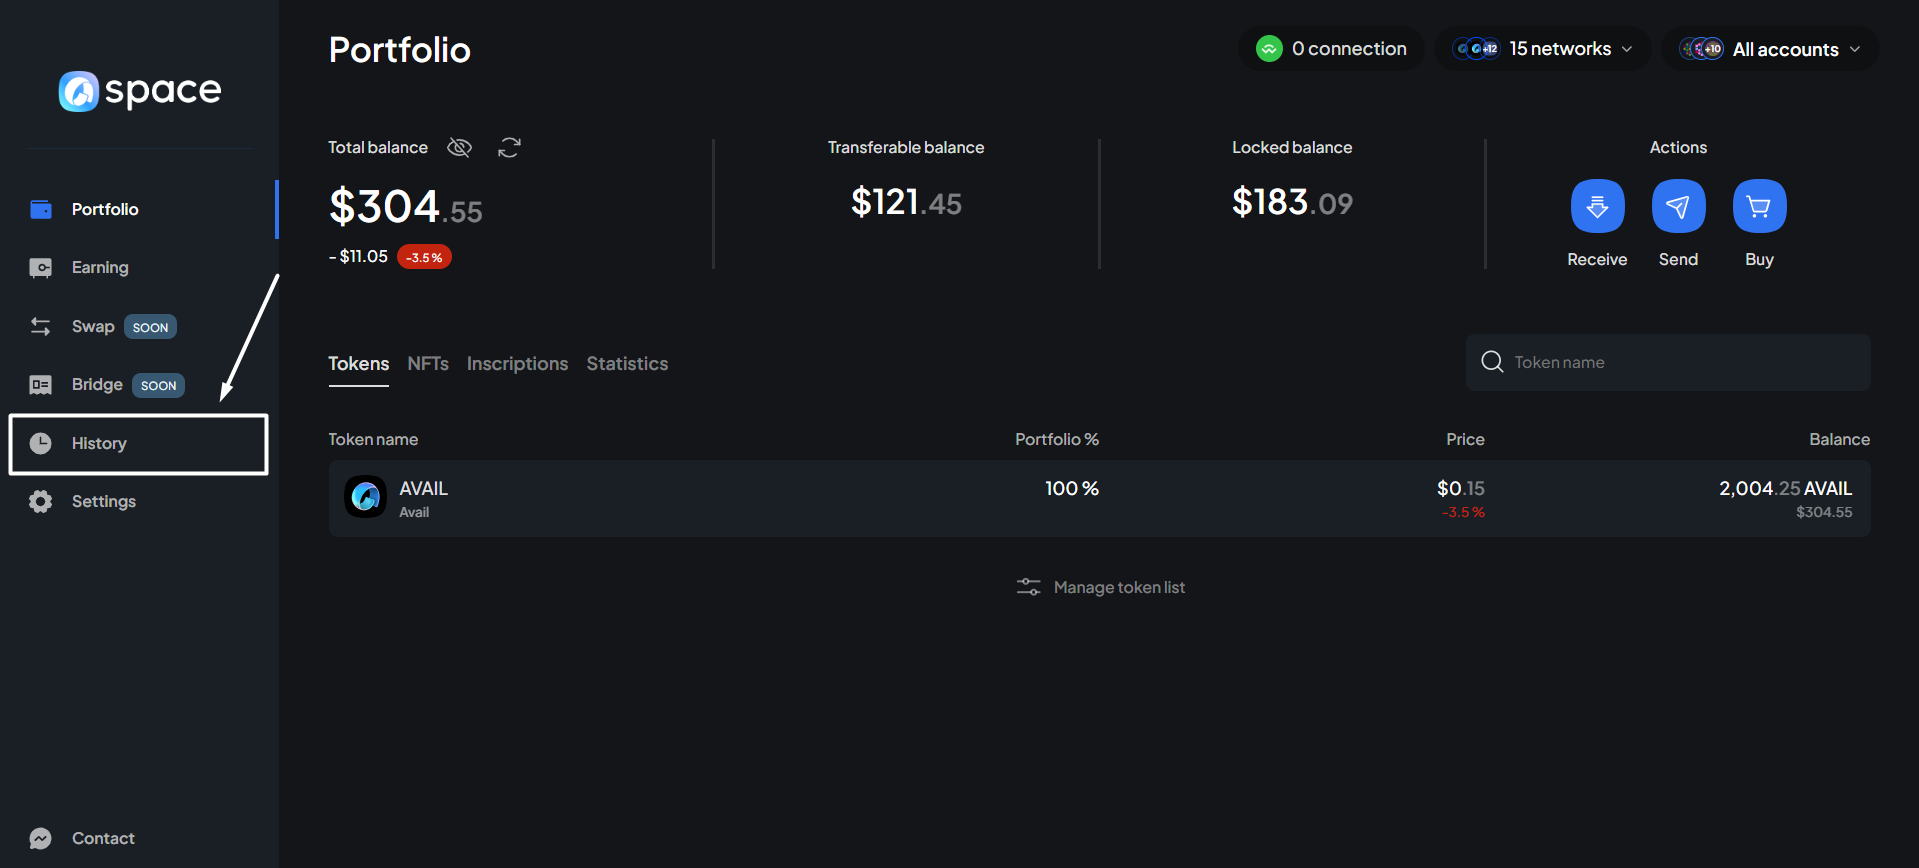
Task: Click the Receive action icon
Action: [1597, 206]
